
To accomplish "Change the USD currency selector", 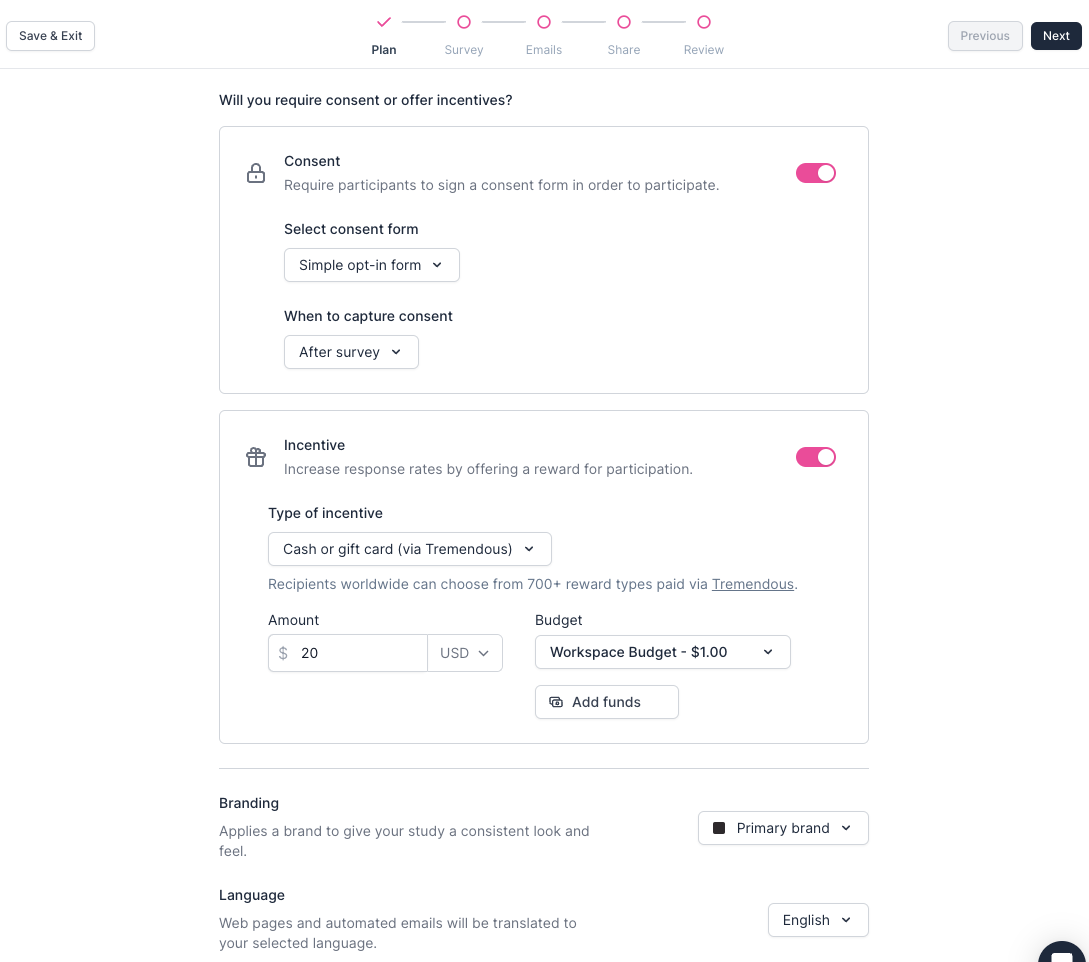I will coord(465,653).
